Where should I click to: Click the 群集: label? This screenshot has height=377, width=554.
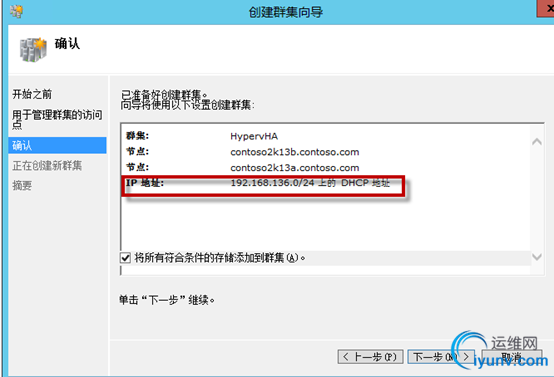[x=137, y=136]
